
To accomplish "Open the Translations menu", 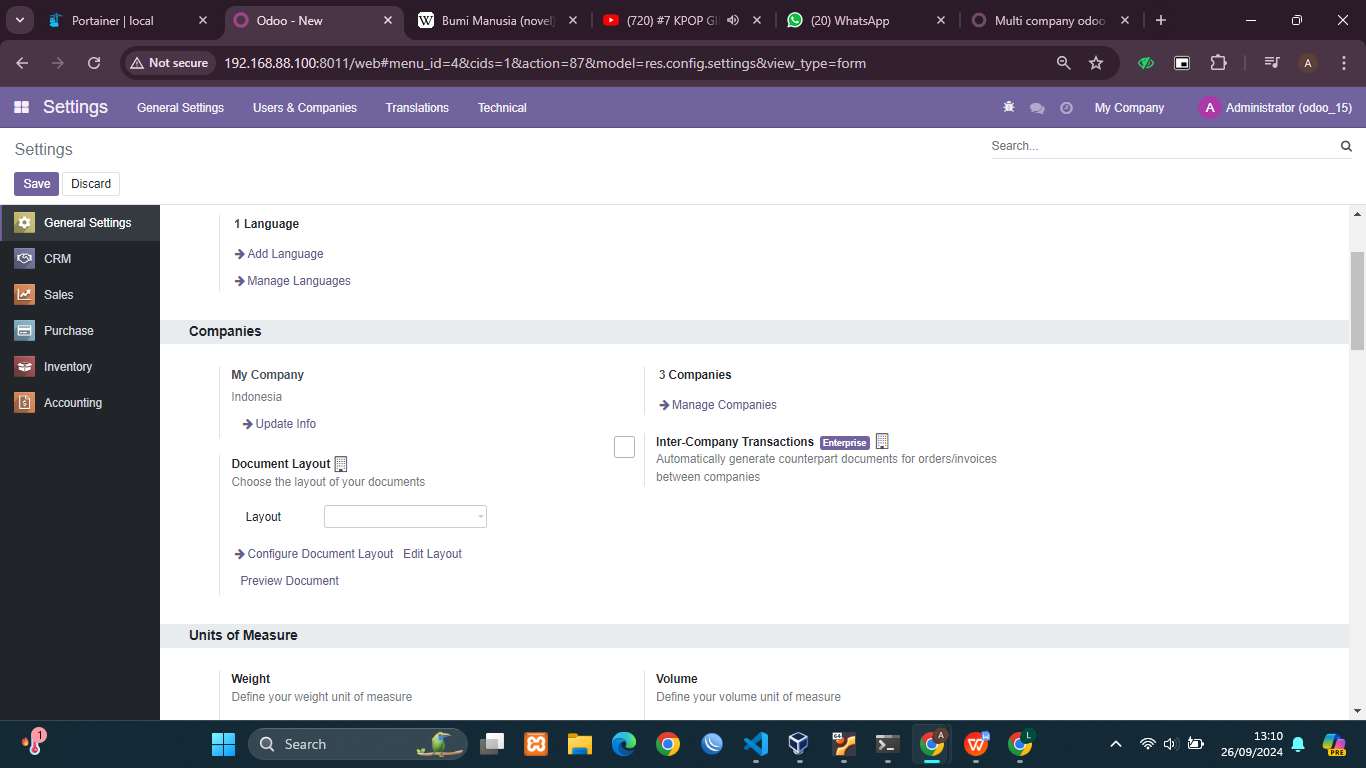I will [x=417, y=108].
